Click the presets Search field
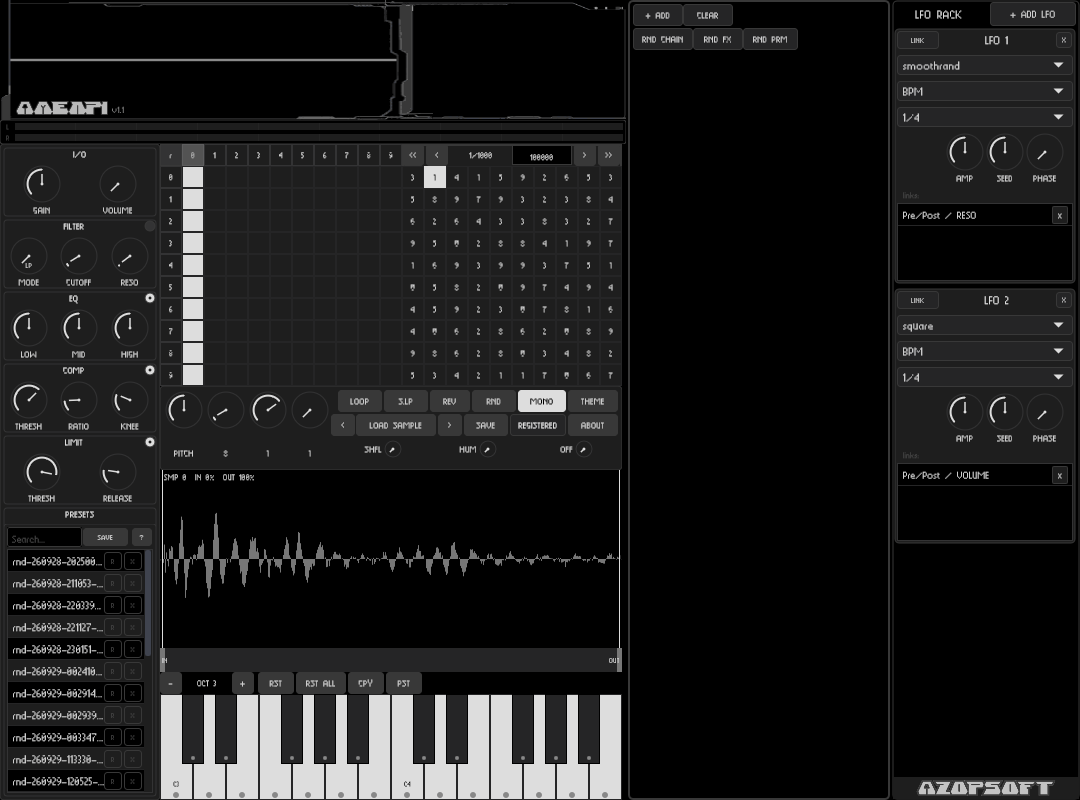 (44, 538)
